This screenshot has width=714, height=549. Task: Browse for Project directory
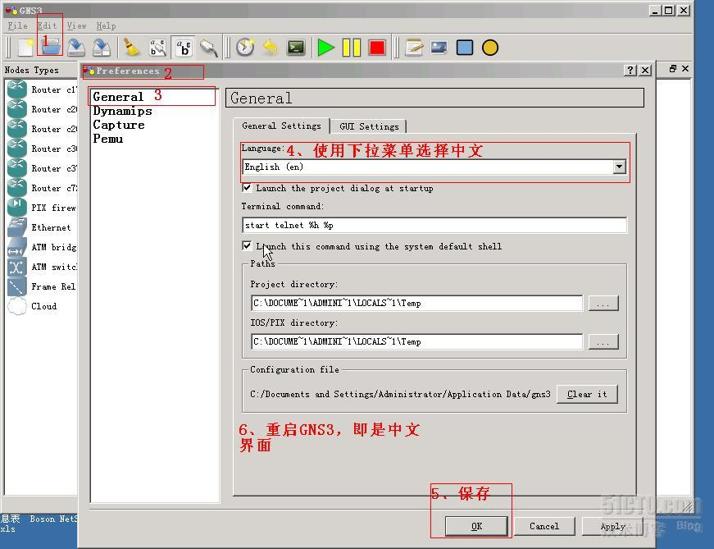click(x=603, y=303)
